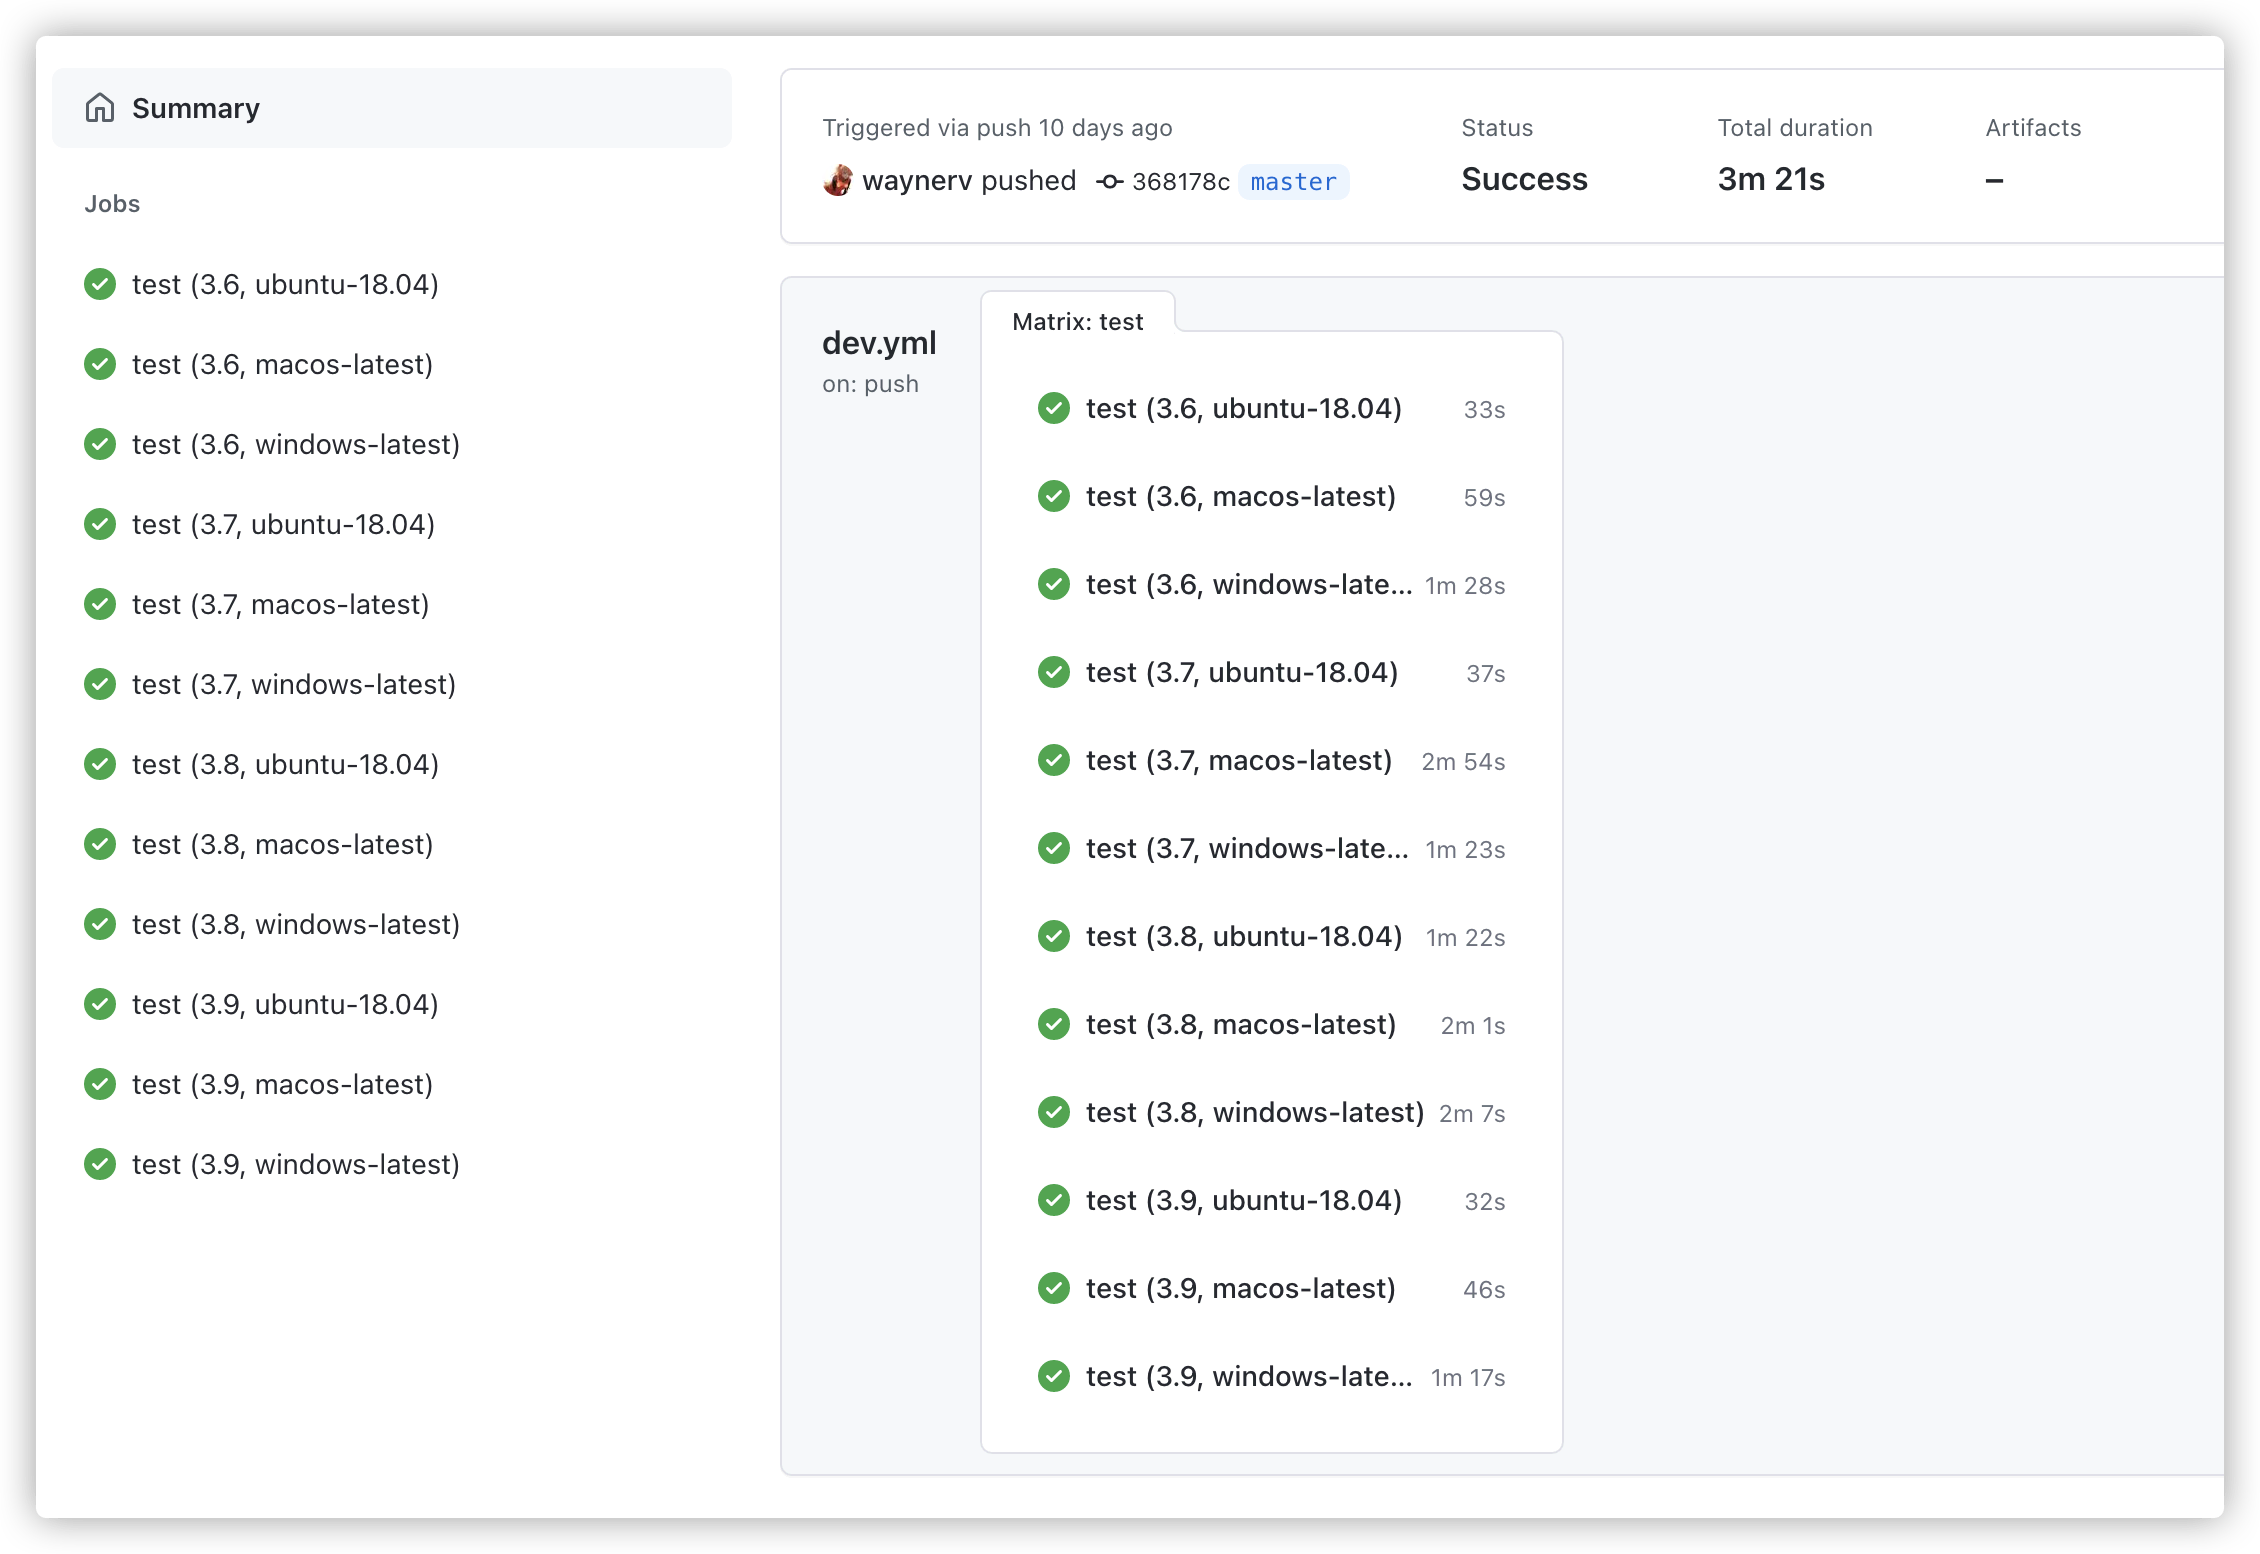Click the commit icon beside 368178c
The width and height of the screenshot is (2260, 1554).
click(1109, 182)
